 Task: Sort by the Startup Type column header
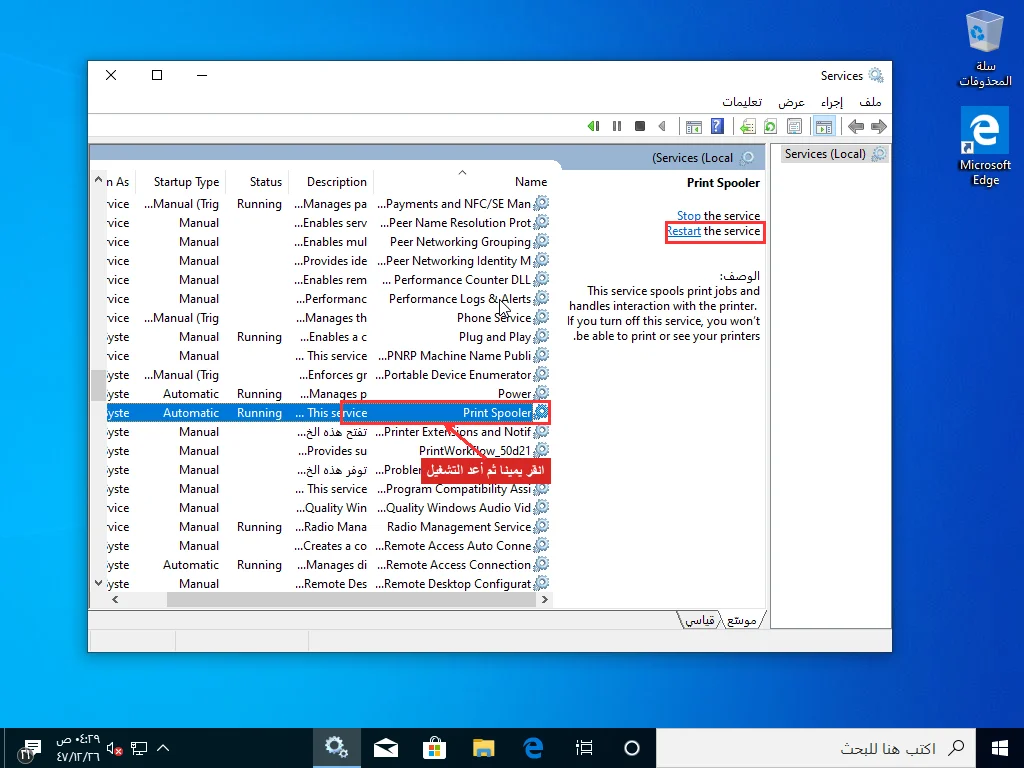click(x=181, y=182)
